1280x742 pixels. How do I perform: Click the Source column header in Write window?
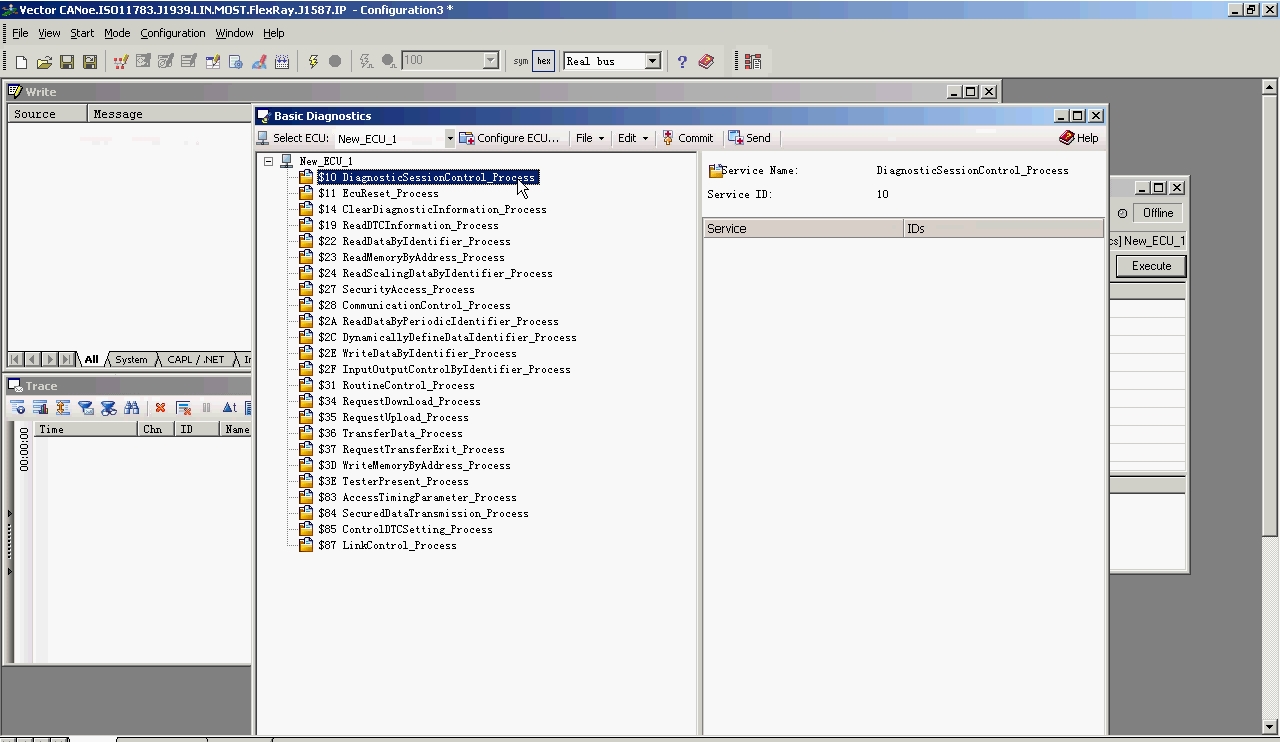(x=48, y=114)
